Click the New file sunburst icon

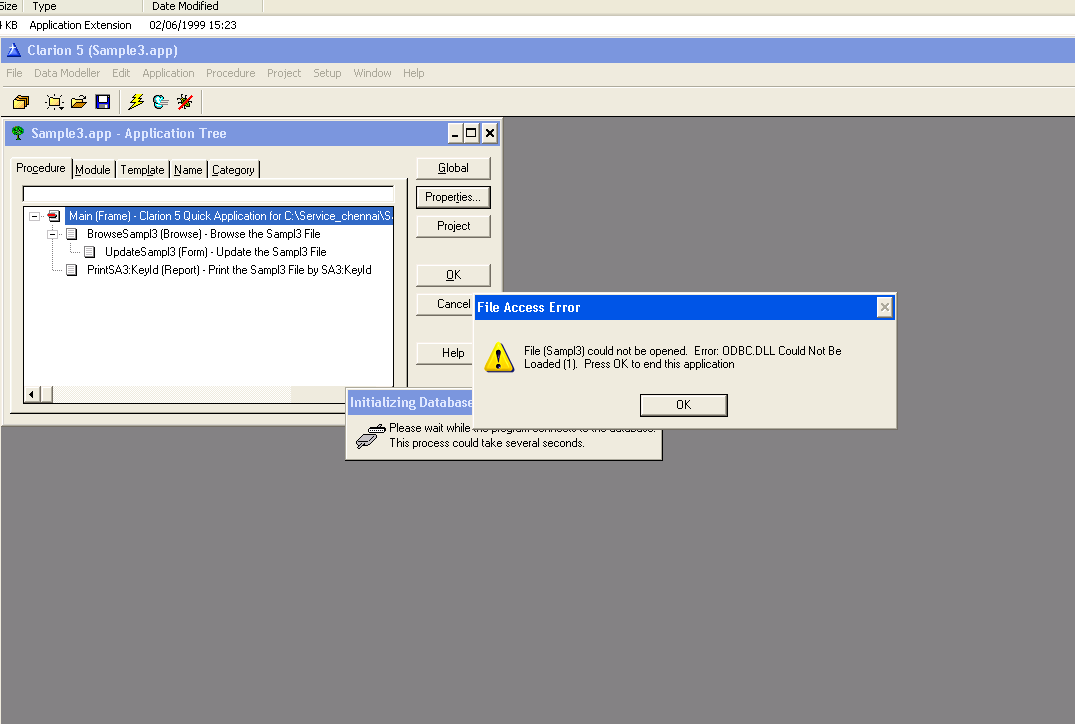point(54,102)
